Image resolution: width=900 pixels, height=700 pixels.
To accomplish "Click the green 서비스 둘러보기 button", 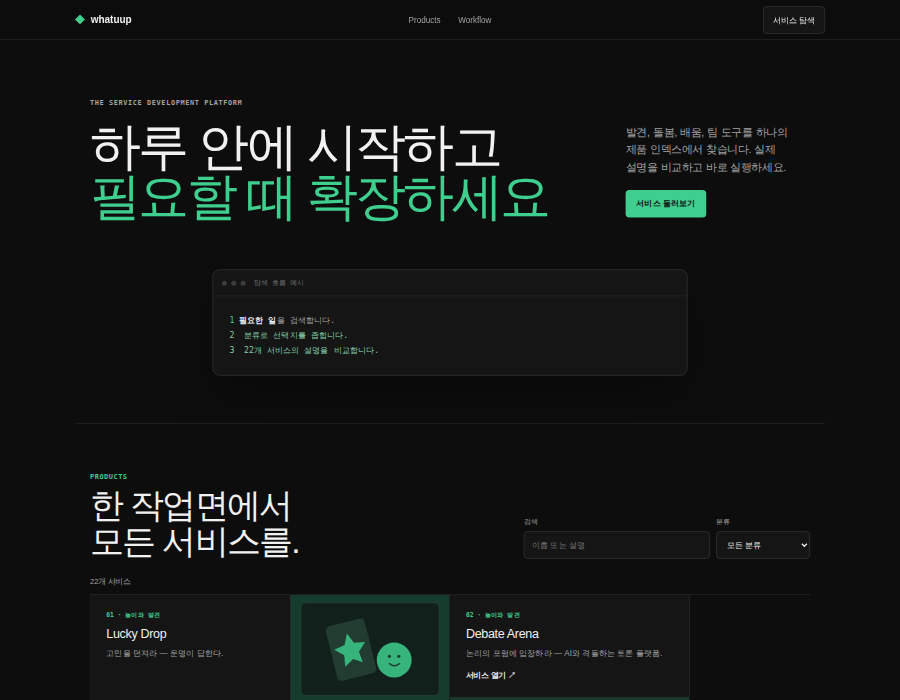I will 665,204.
